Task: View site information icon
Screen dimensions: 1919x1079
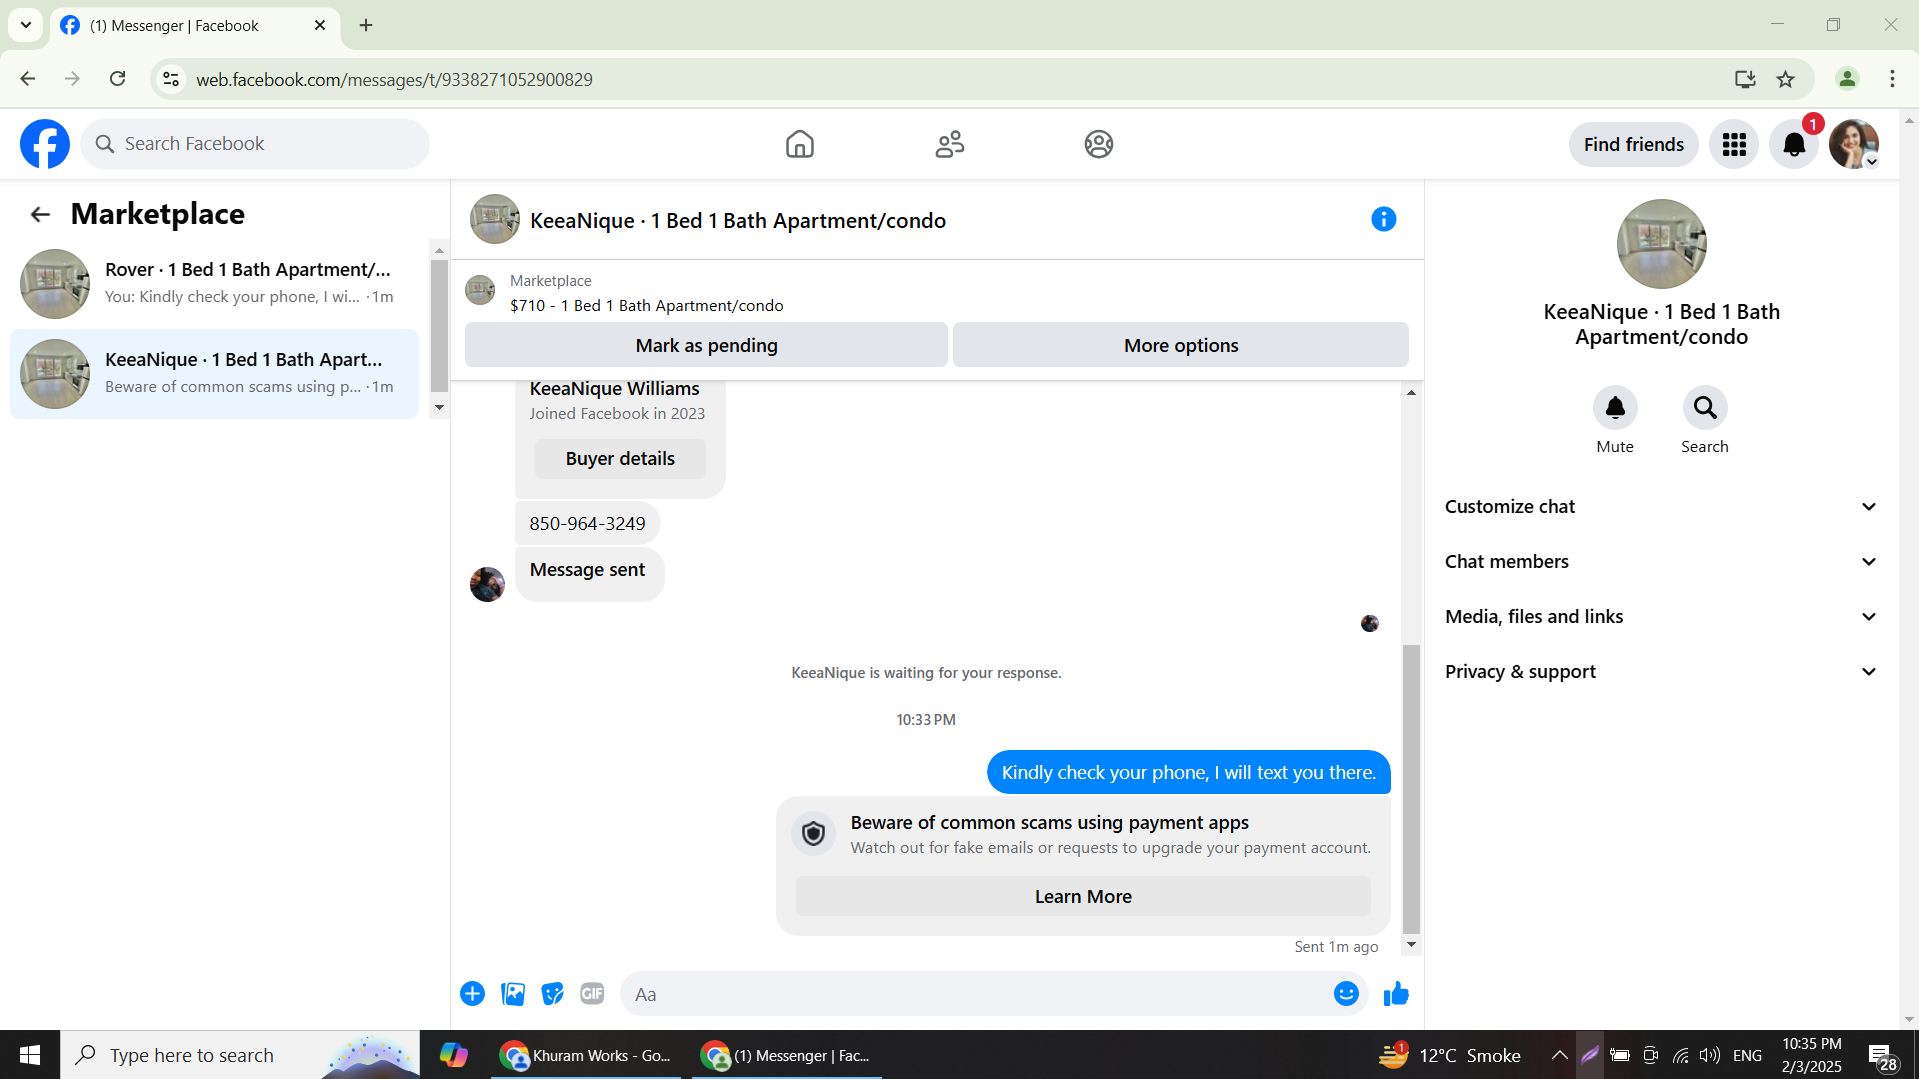Action: point(171,79)
